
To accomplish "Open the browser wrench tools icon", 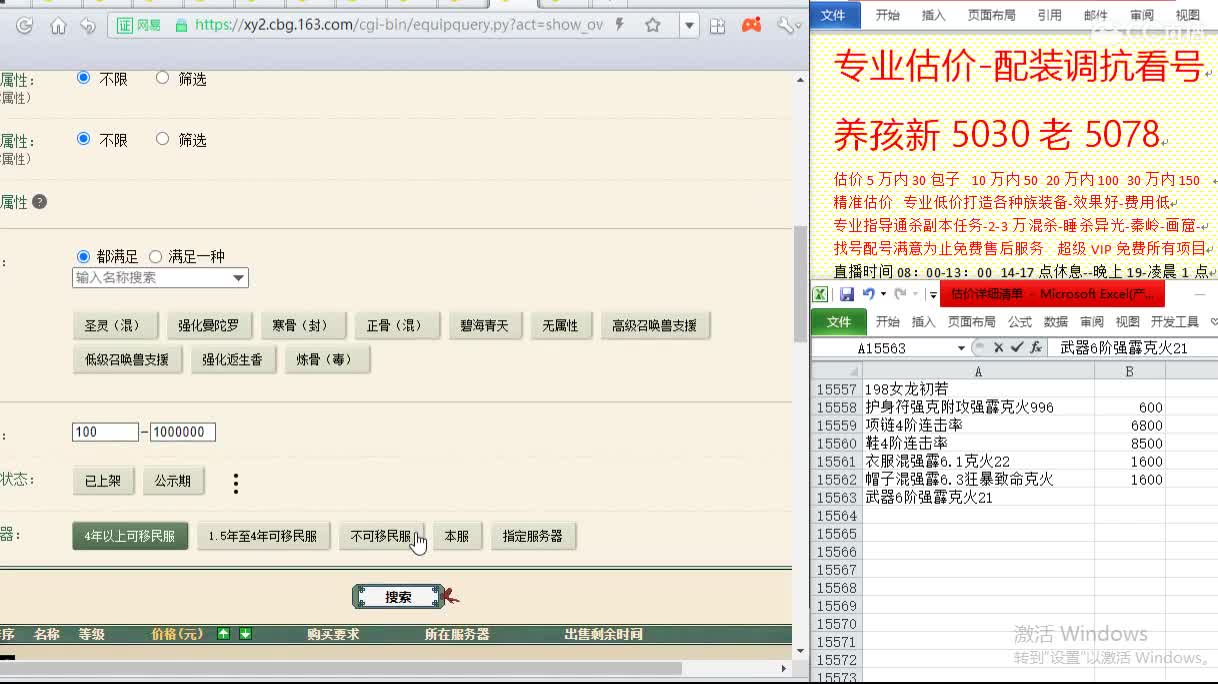I will pyautogui.click(x=786, y=26).
